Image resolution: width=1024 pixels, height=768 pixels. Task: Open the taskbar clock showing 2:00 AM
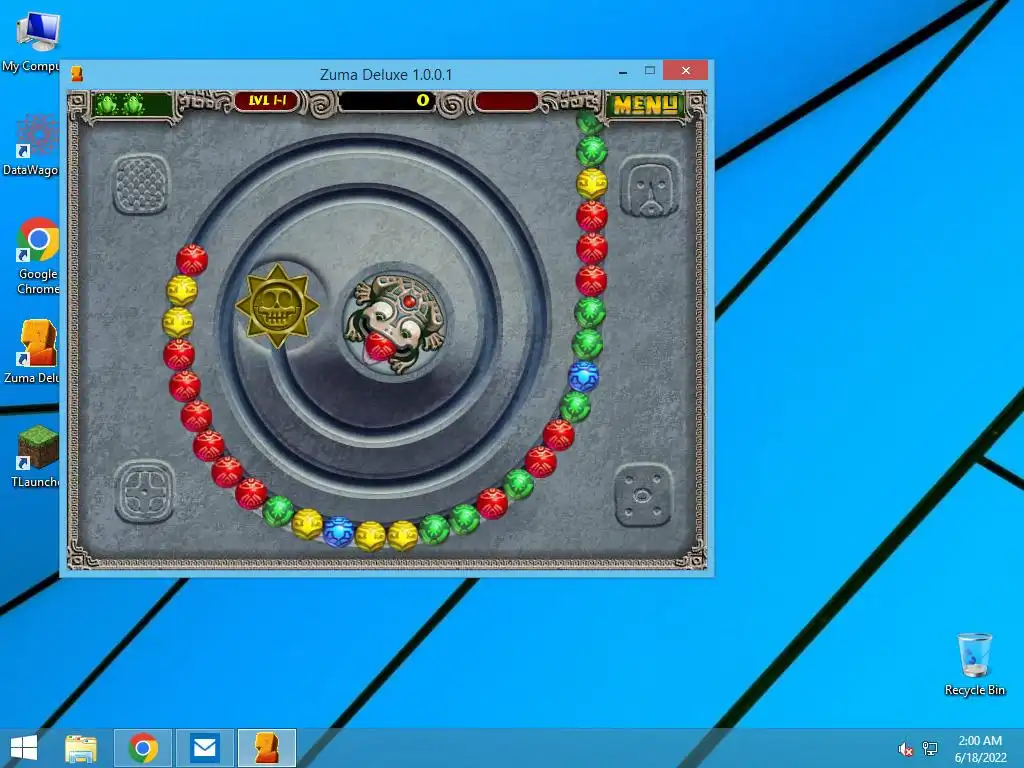click(980, 749)
